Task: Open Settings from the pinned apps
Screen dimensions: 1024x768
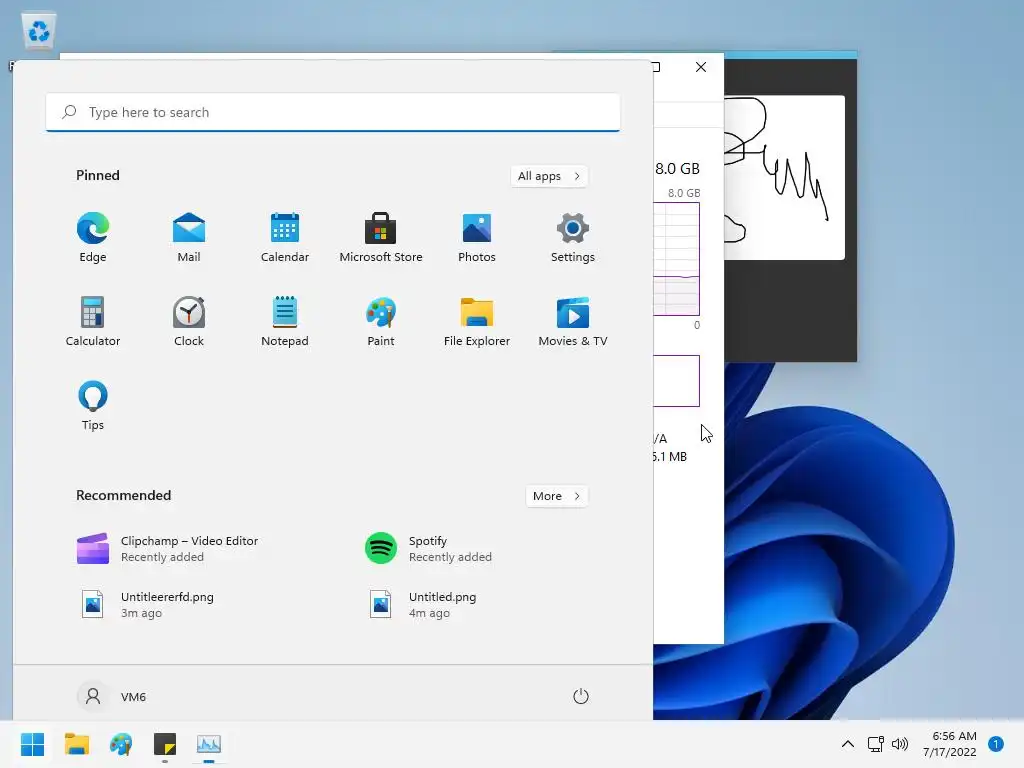Action: click(x=573, y=237)
